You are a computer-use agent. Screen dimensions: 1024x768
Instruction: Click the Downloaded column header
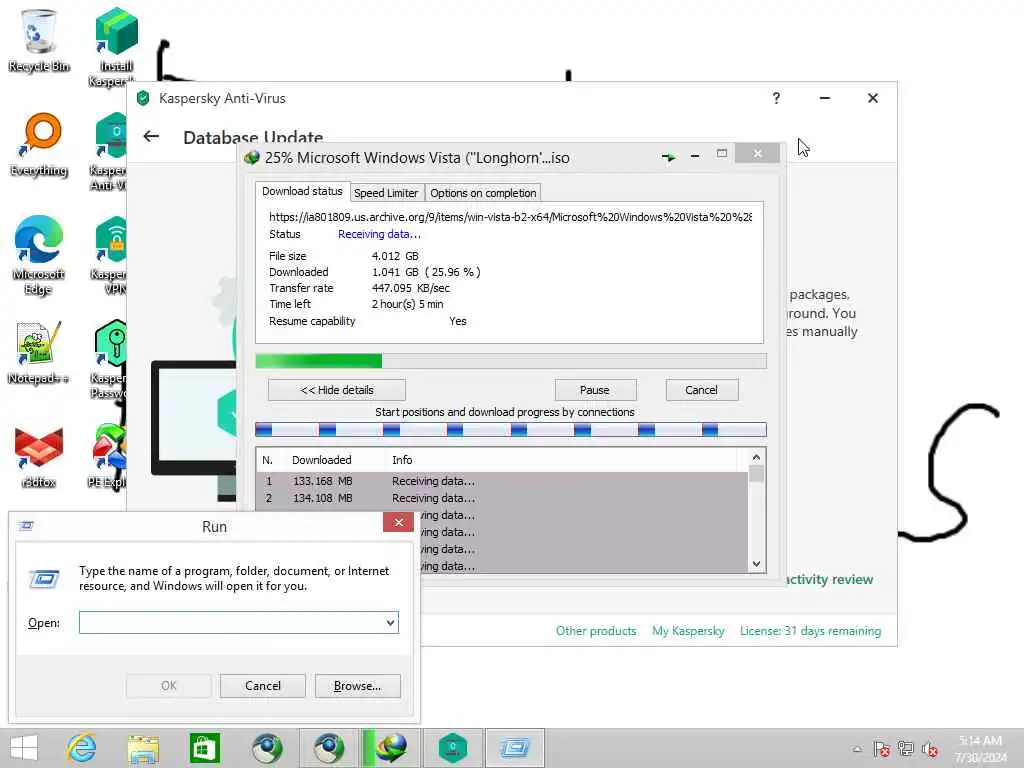321,460
